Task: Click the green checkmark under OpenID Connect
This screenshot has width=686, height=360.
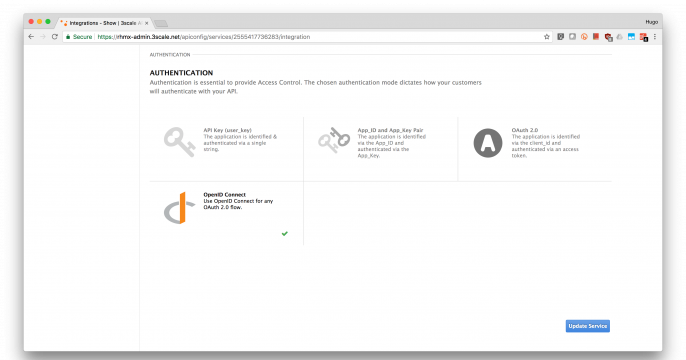Action: (x=285, y=234)
